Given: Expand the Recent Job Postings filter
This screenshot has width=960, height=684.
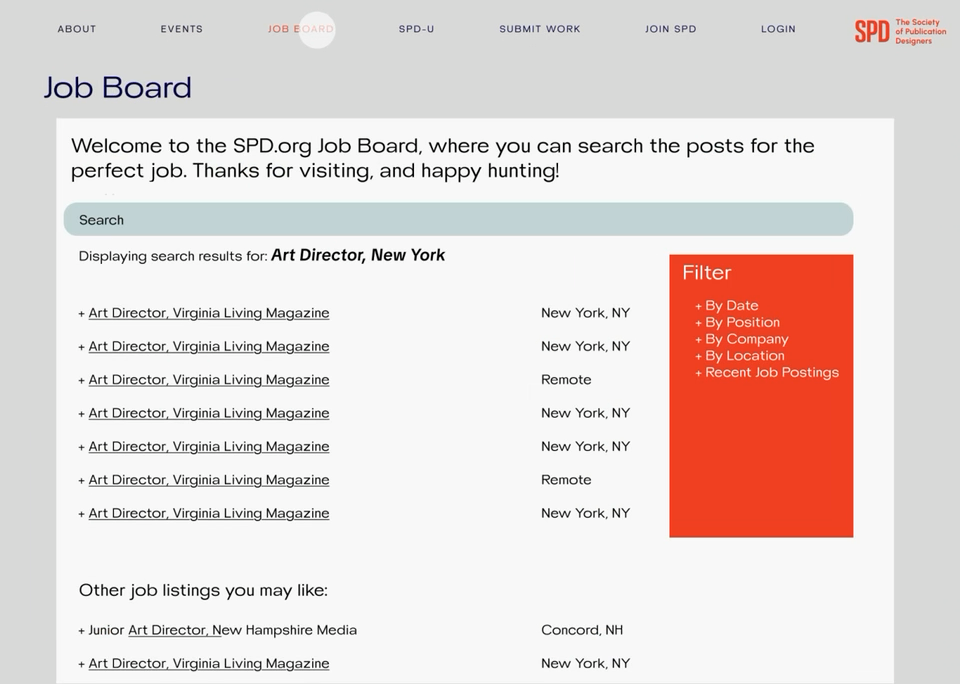Looking at the screenshot, I should click(x=767, y=372).
